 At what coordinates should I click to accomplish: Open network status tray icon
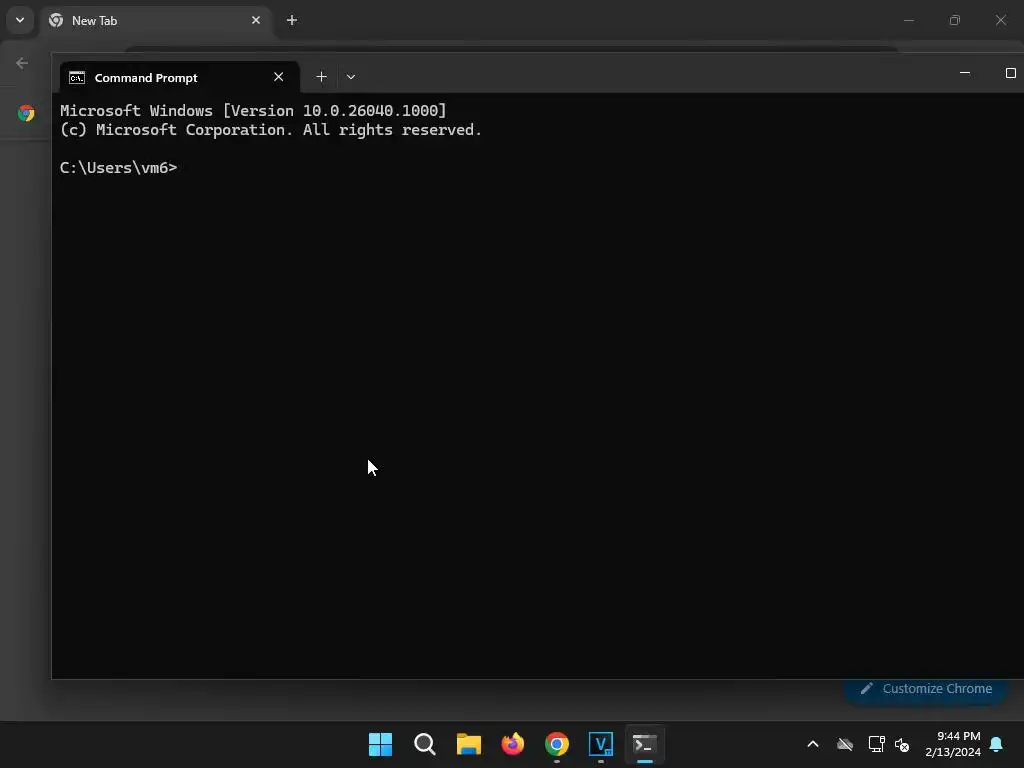coord(876,744)
